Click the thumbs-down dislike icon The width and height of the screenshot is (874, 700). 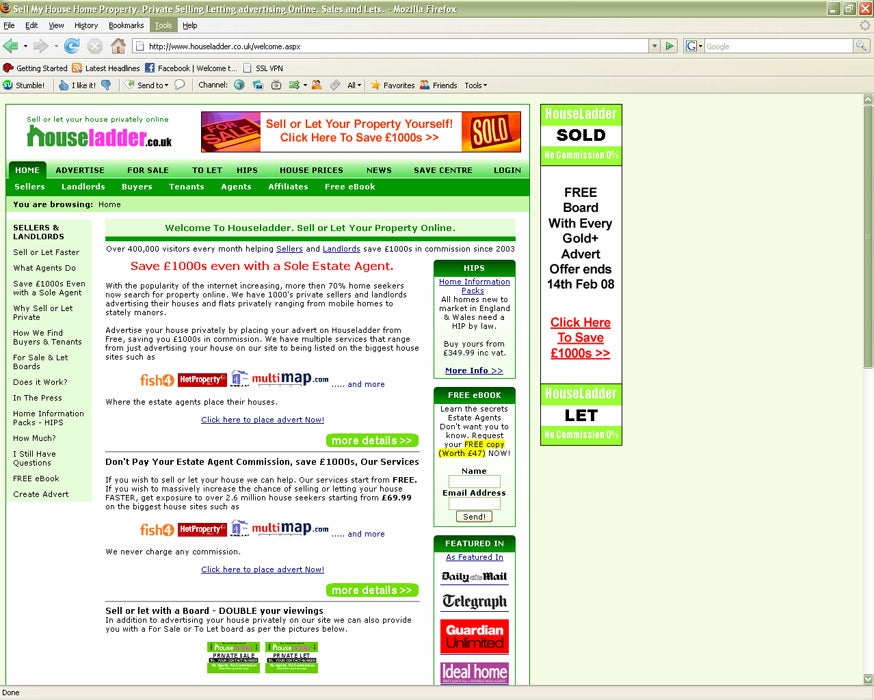point(106,85)
